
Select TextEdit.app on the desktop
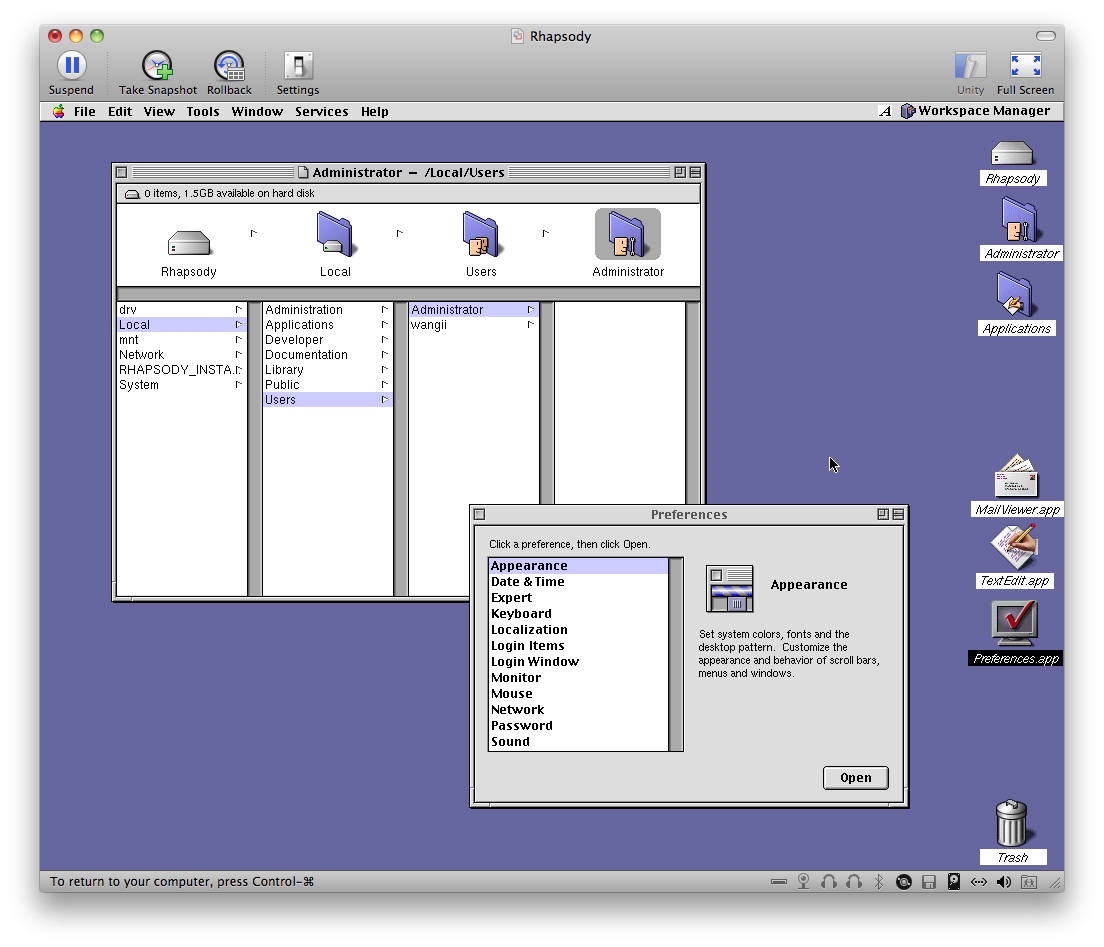coord(1015,547)
